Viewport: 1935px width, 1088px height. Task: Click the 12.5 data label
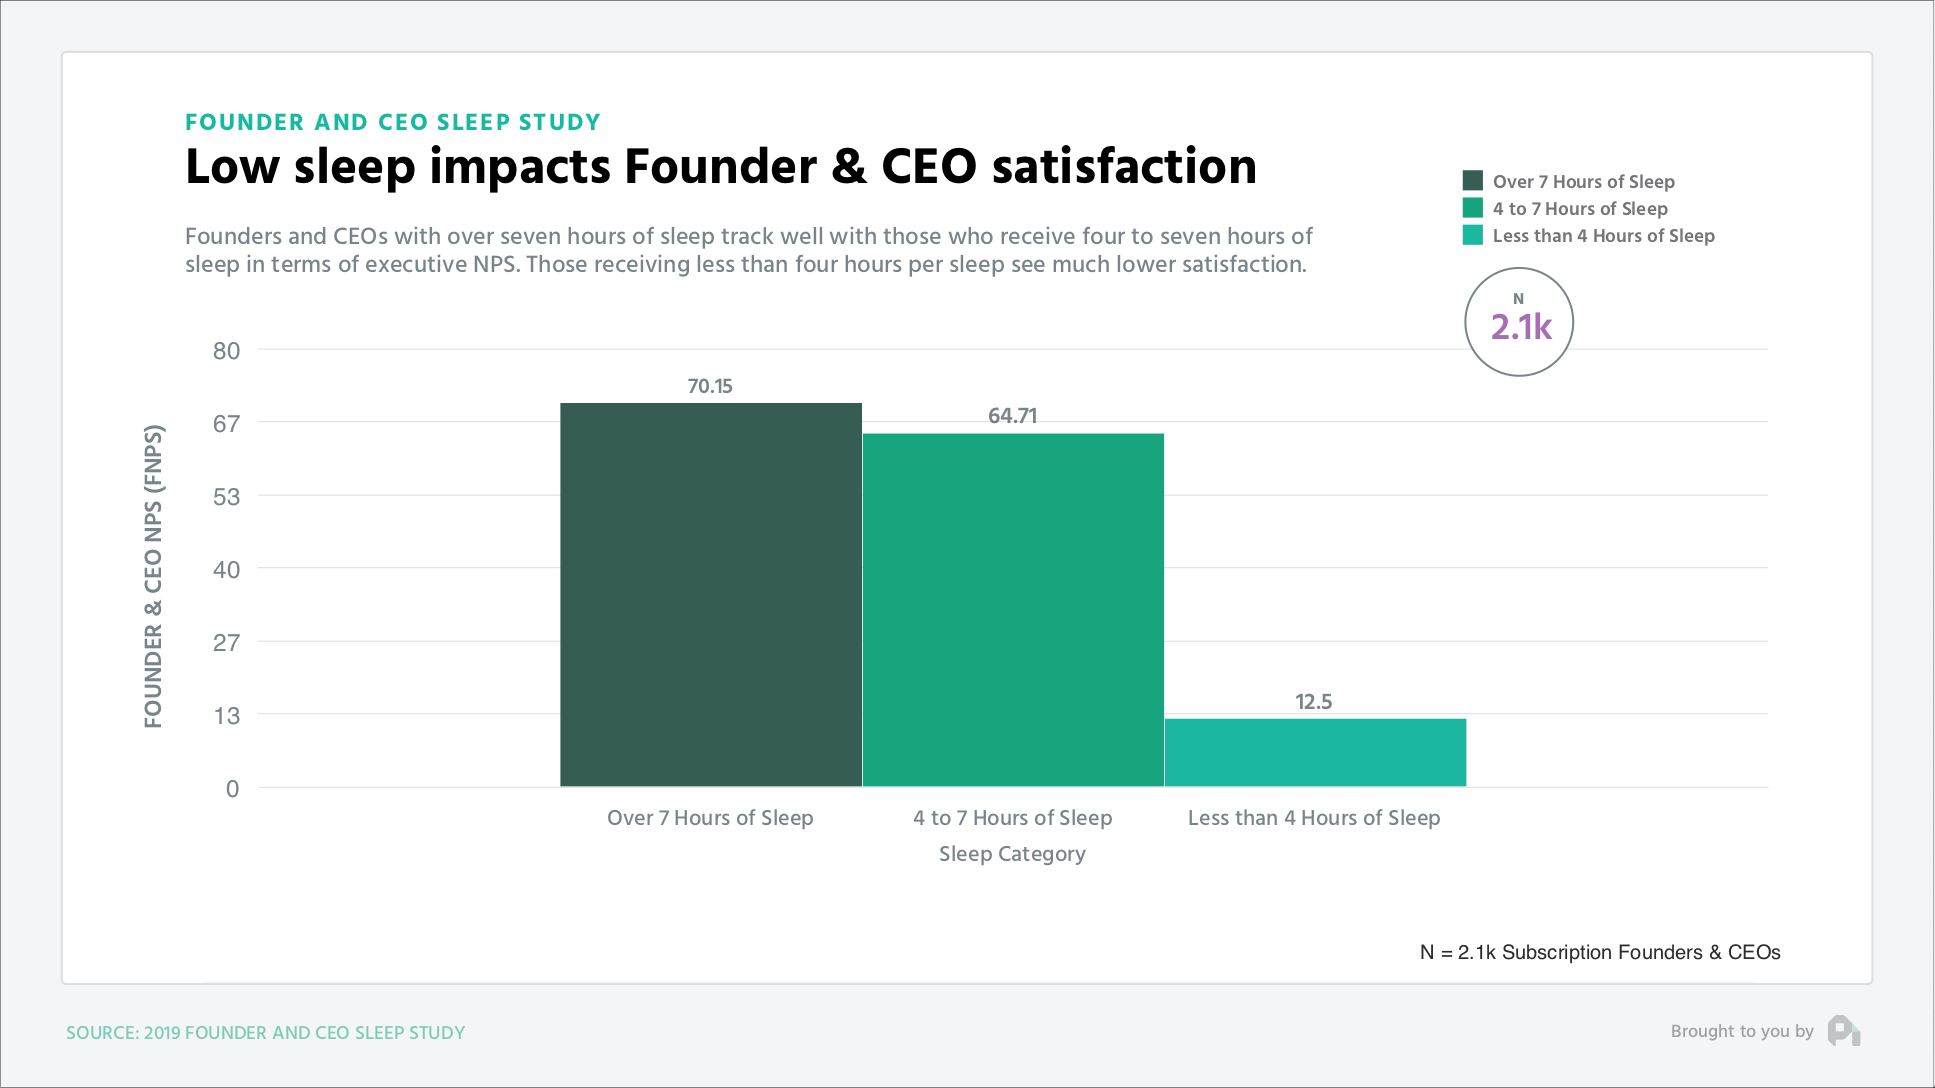tap(1314, 701)
